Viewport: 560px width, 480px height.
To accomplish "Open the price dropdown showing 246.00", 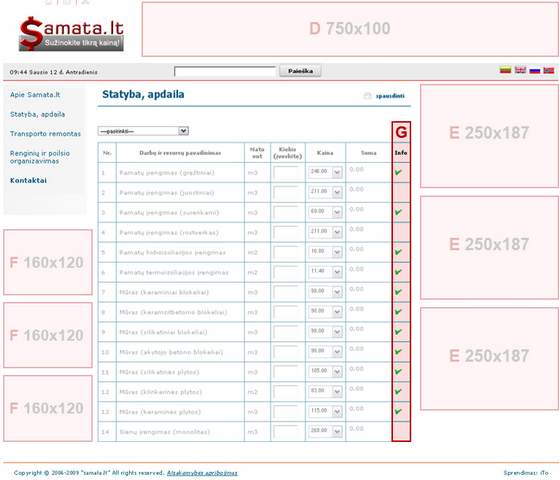I will click(325, 172).
